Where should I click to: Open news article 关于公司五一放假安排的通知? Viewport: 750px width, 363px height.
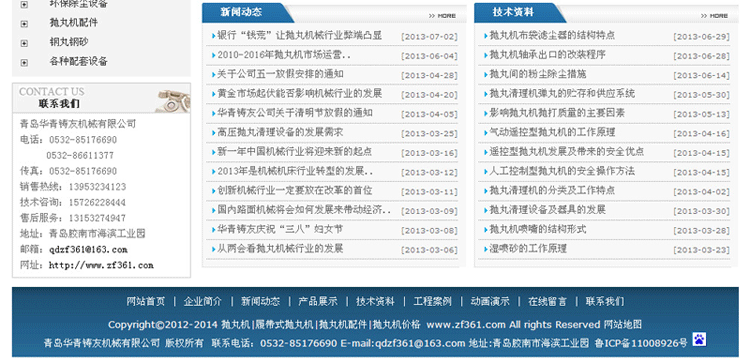click(x=280, y=74)
